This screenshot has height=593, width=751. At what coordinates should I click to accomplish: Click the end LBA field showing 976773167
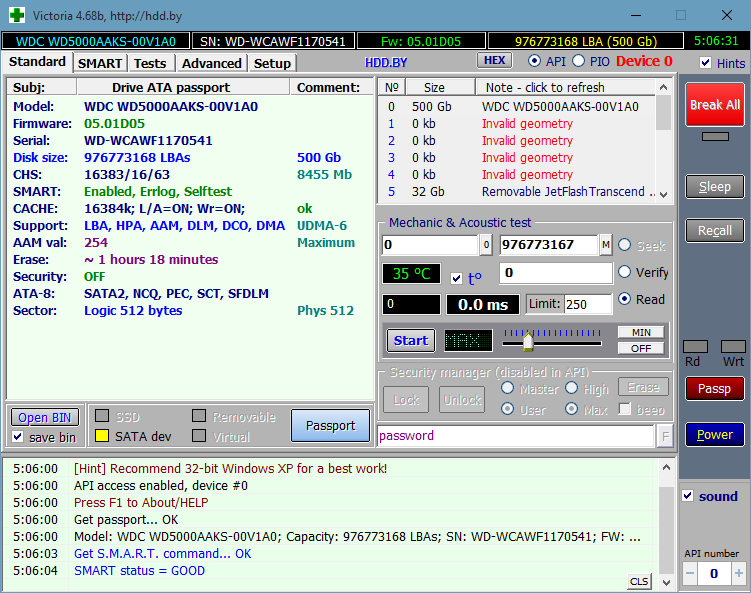pos(549,245)
